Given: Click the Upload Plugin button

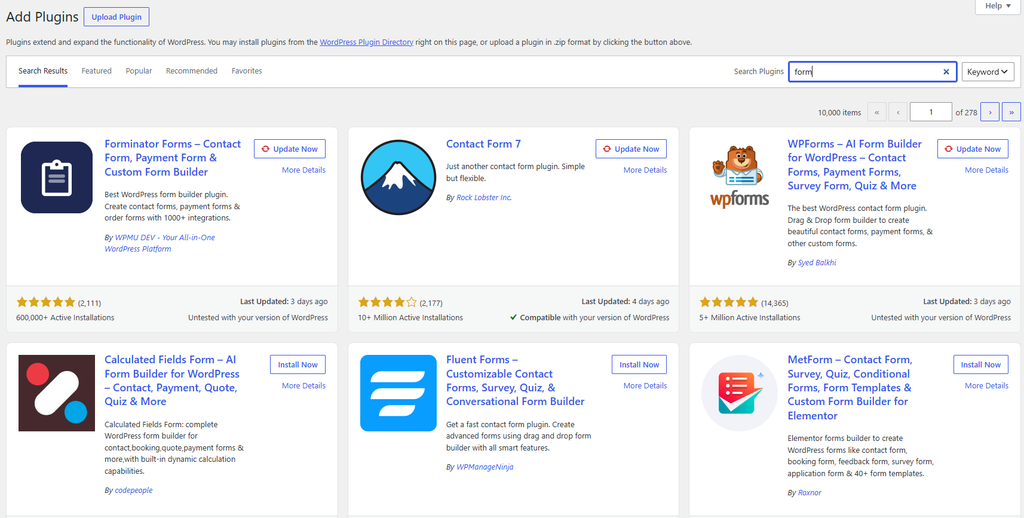Looking at the screenshot, I should 117,17.
